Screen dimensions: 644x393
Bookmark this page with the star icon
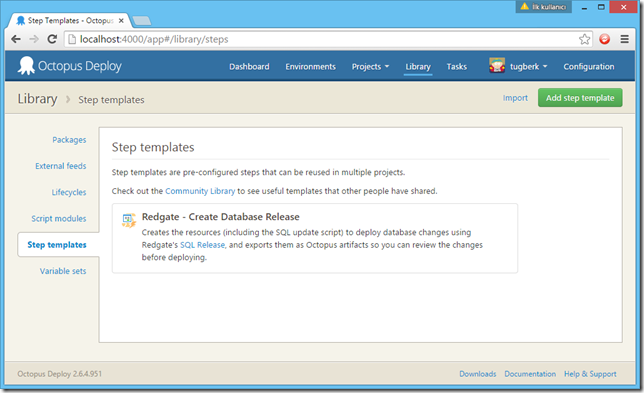tap(584, 39)
